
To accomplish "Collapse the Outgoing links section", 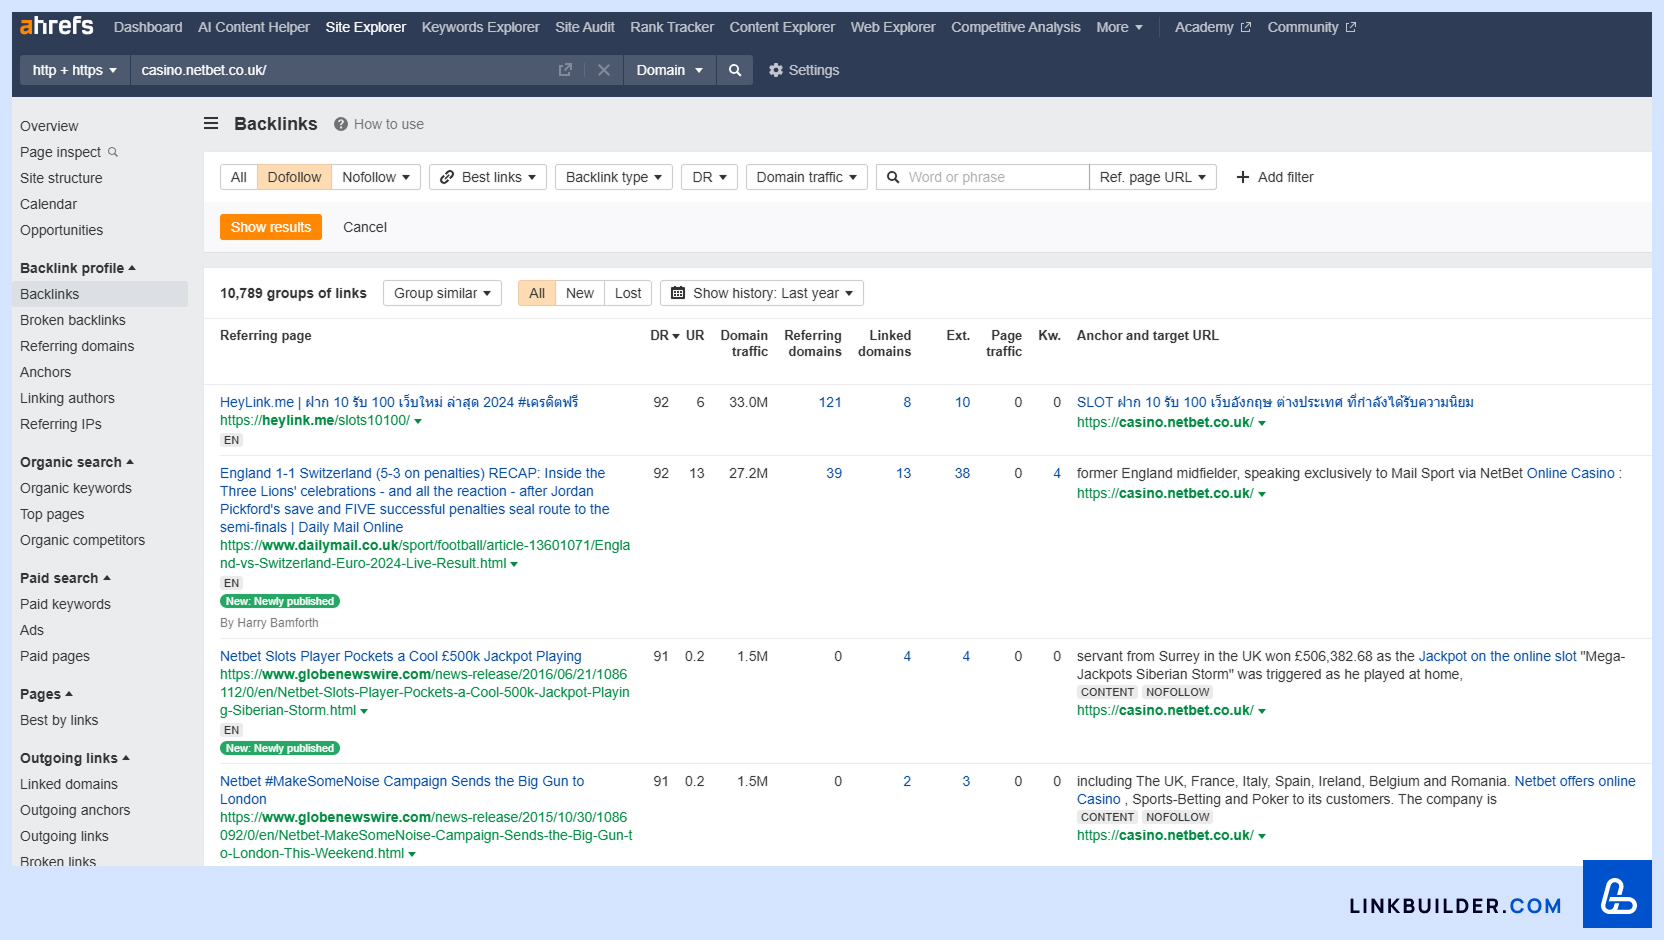I will pyautogui.click(x=75, y=758).
